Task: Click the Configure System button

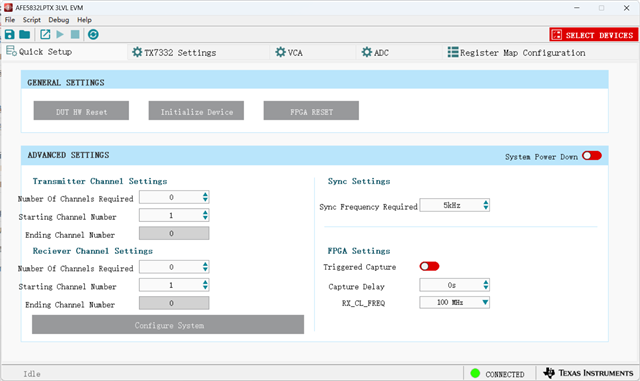Action: 168,325
